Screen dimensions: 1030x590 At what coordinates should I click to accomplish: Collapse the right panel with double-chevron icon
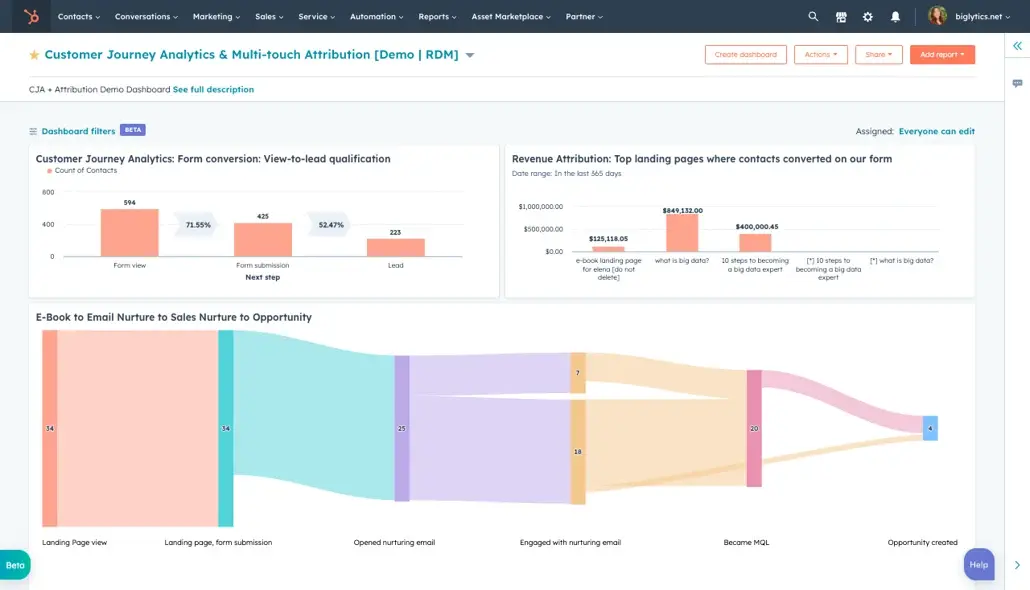1015,47
